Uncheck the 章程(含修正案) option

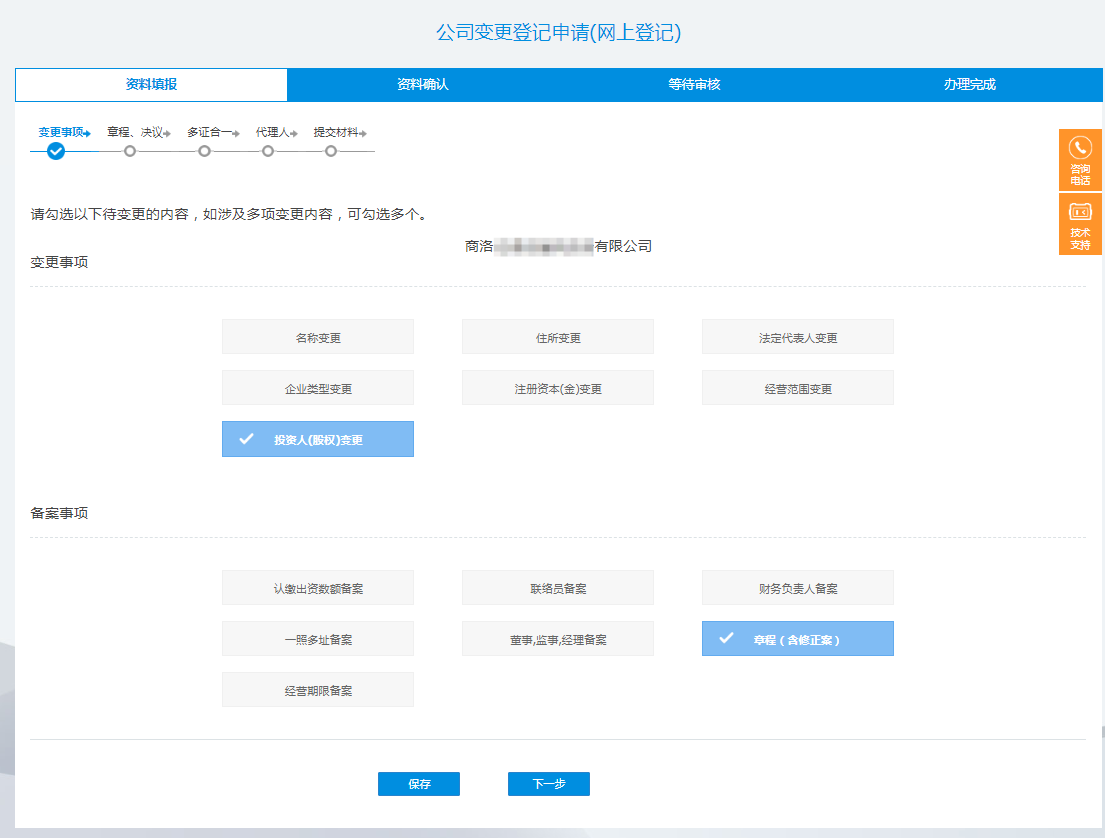(797, 639)
